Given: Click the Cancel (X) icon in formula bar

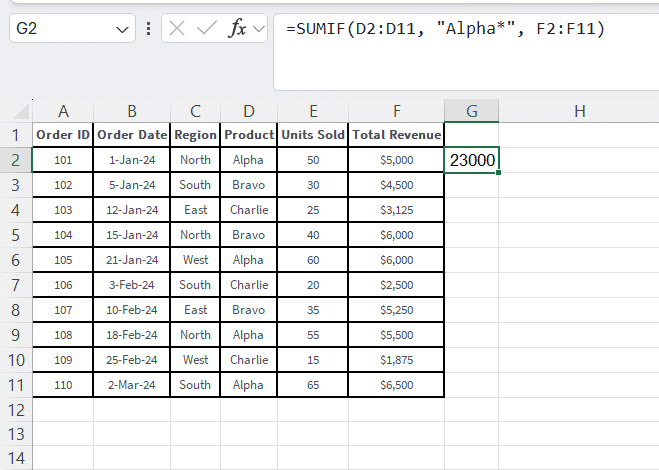Looking at the screenshot, I should 178,29.
